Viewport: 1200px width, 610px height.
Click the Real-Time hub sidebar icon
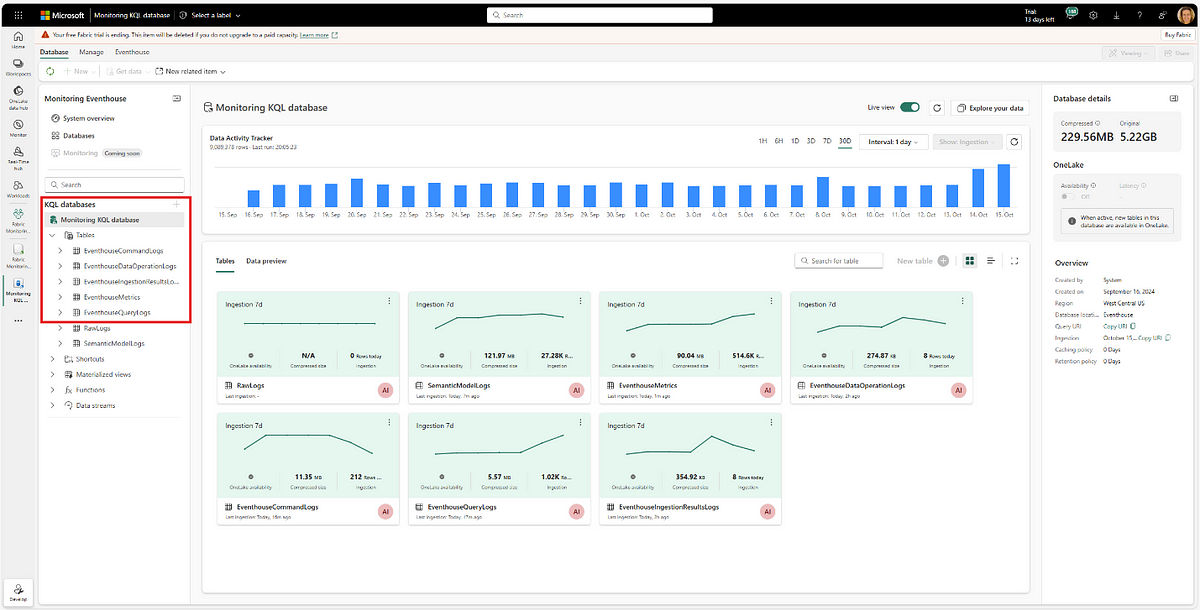pos(18,154)
